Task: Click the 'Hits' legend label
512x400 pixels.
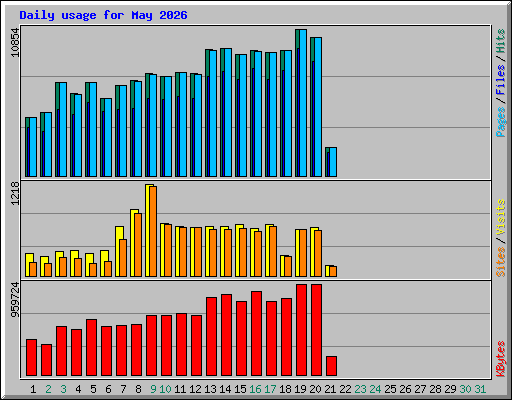Action: [501, 41]
